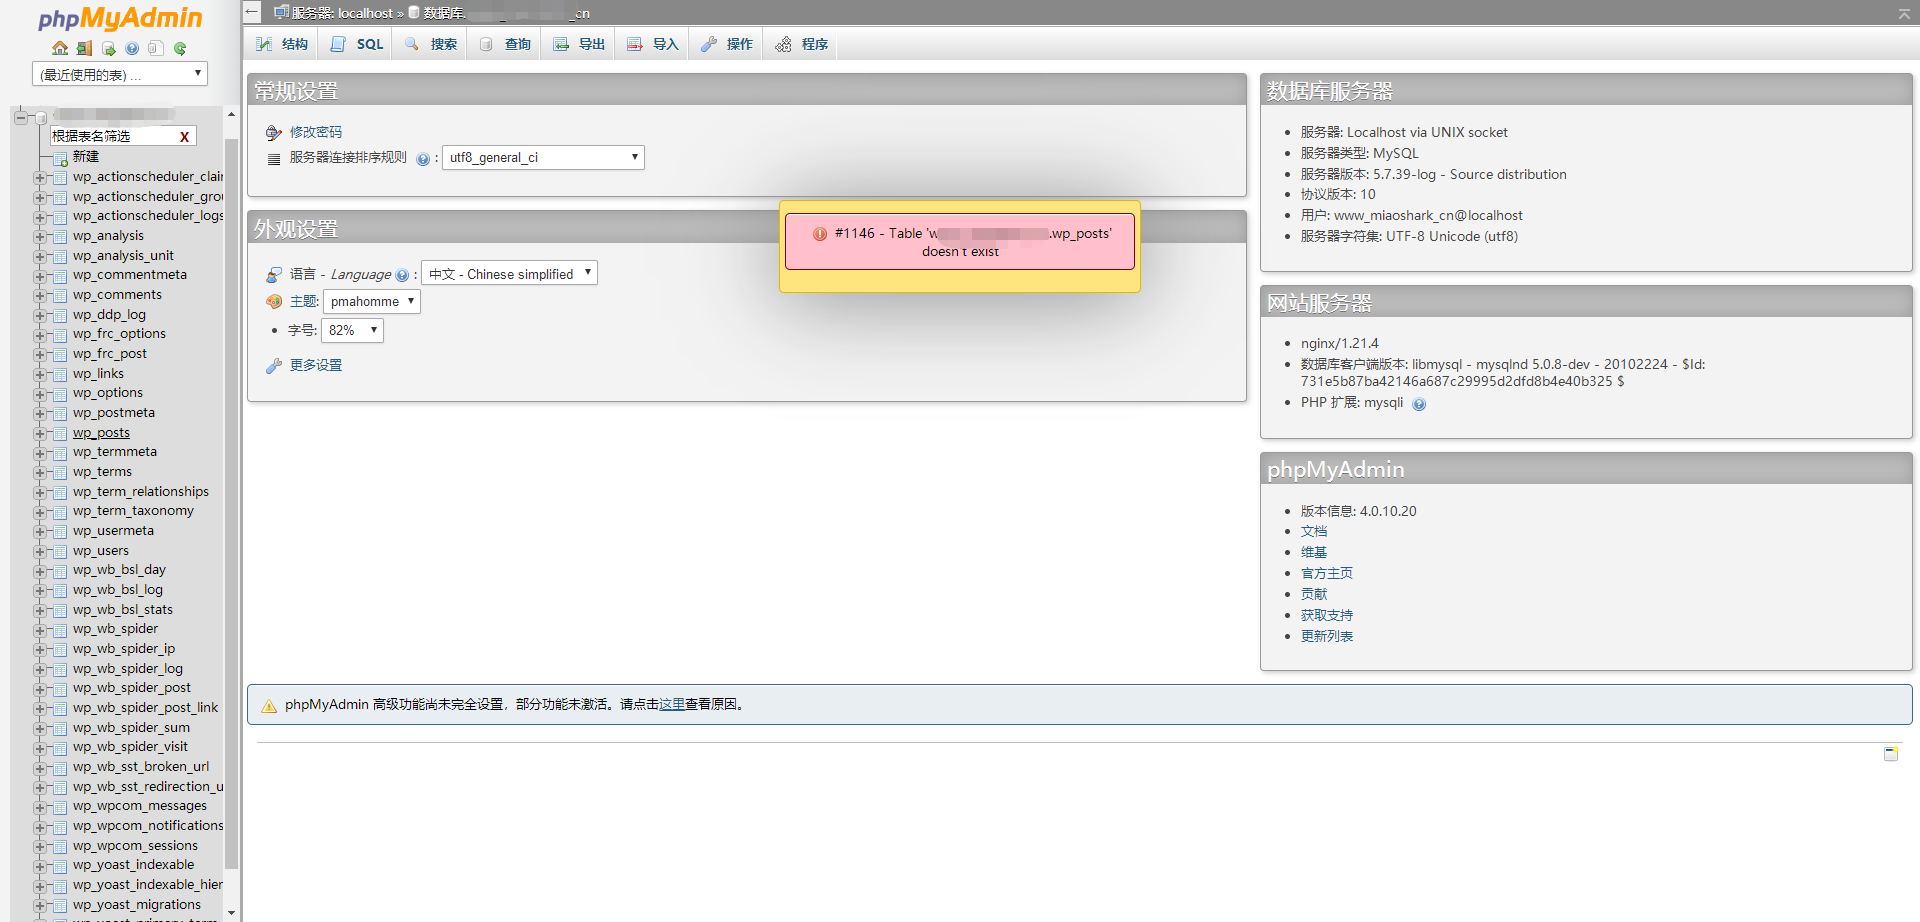Image resolution: width=1920 pixels, height=922 pixels.
Task: Expand wp_postmeta table node
Action: point(40,414)
